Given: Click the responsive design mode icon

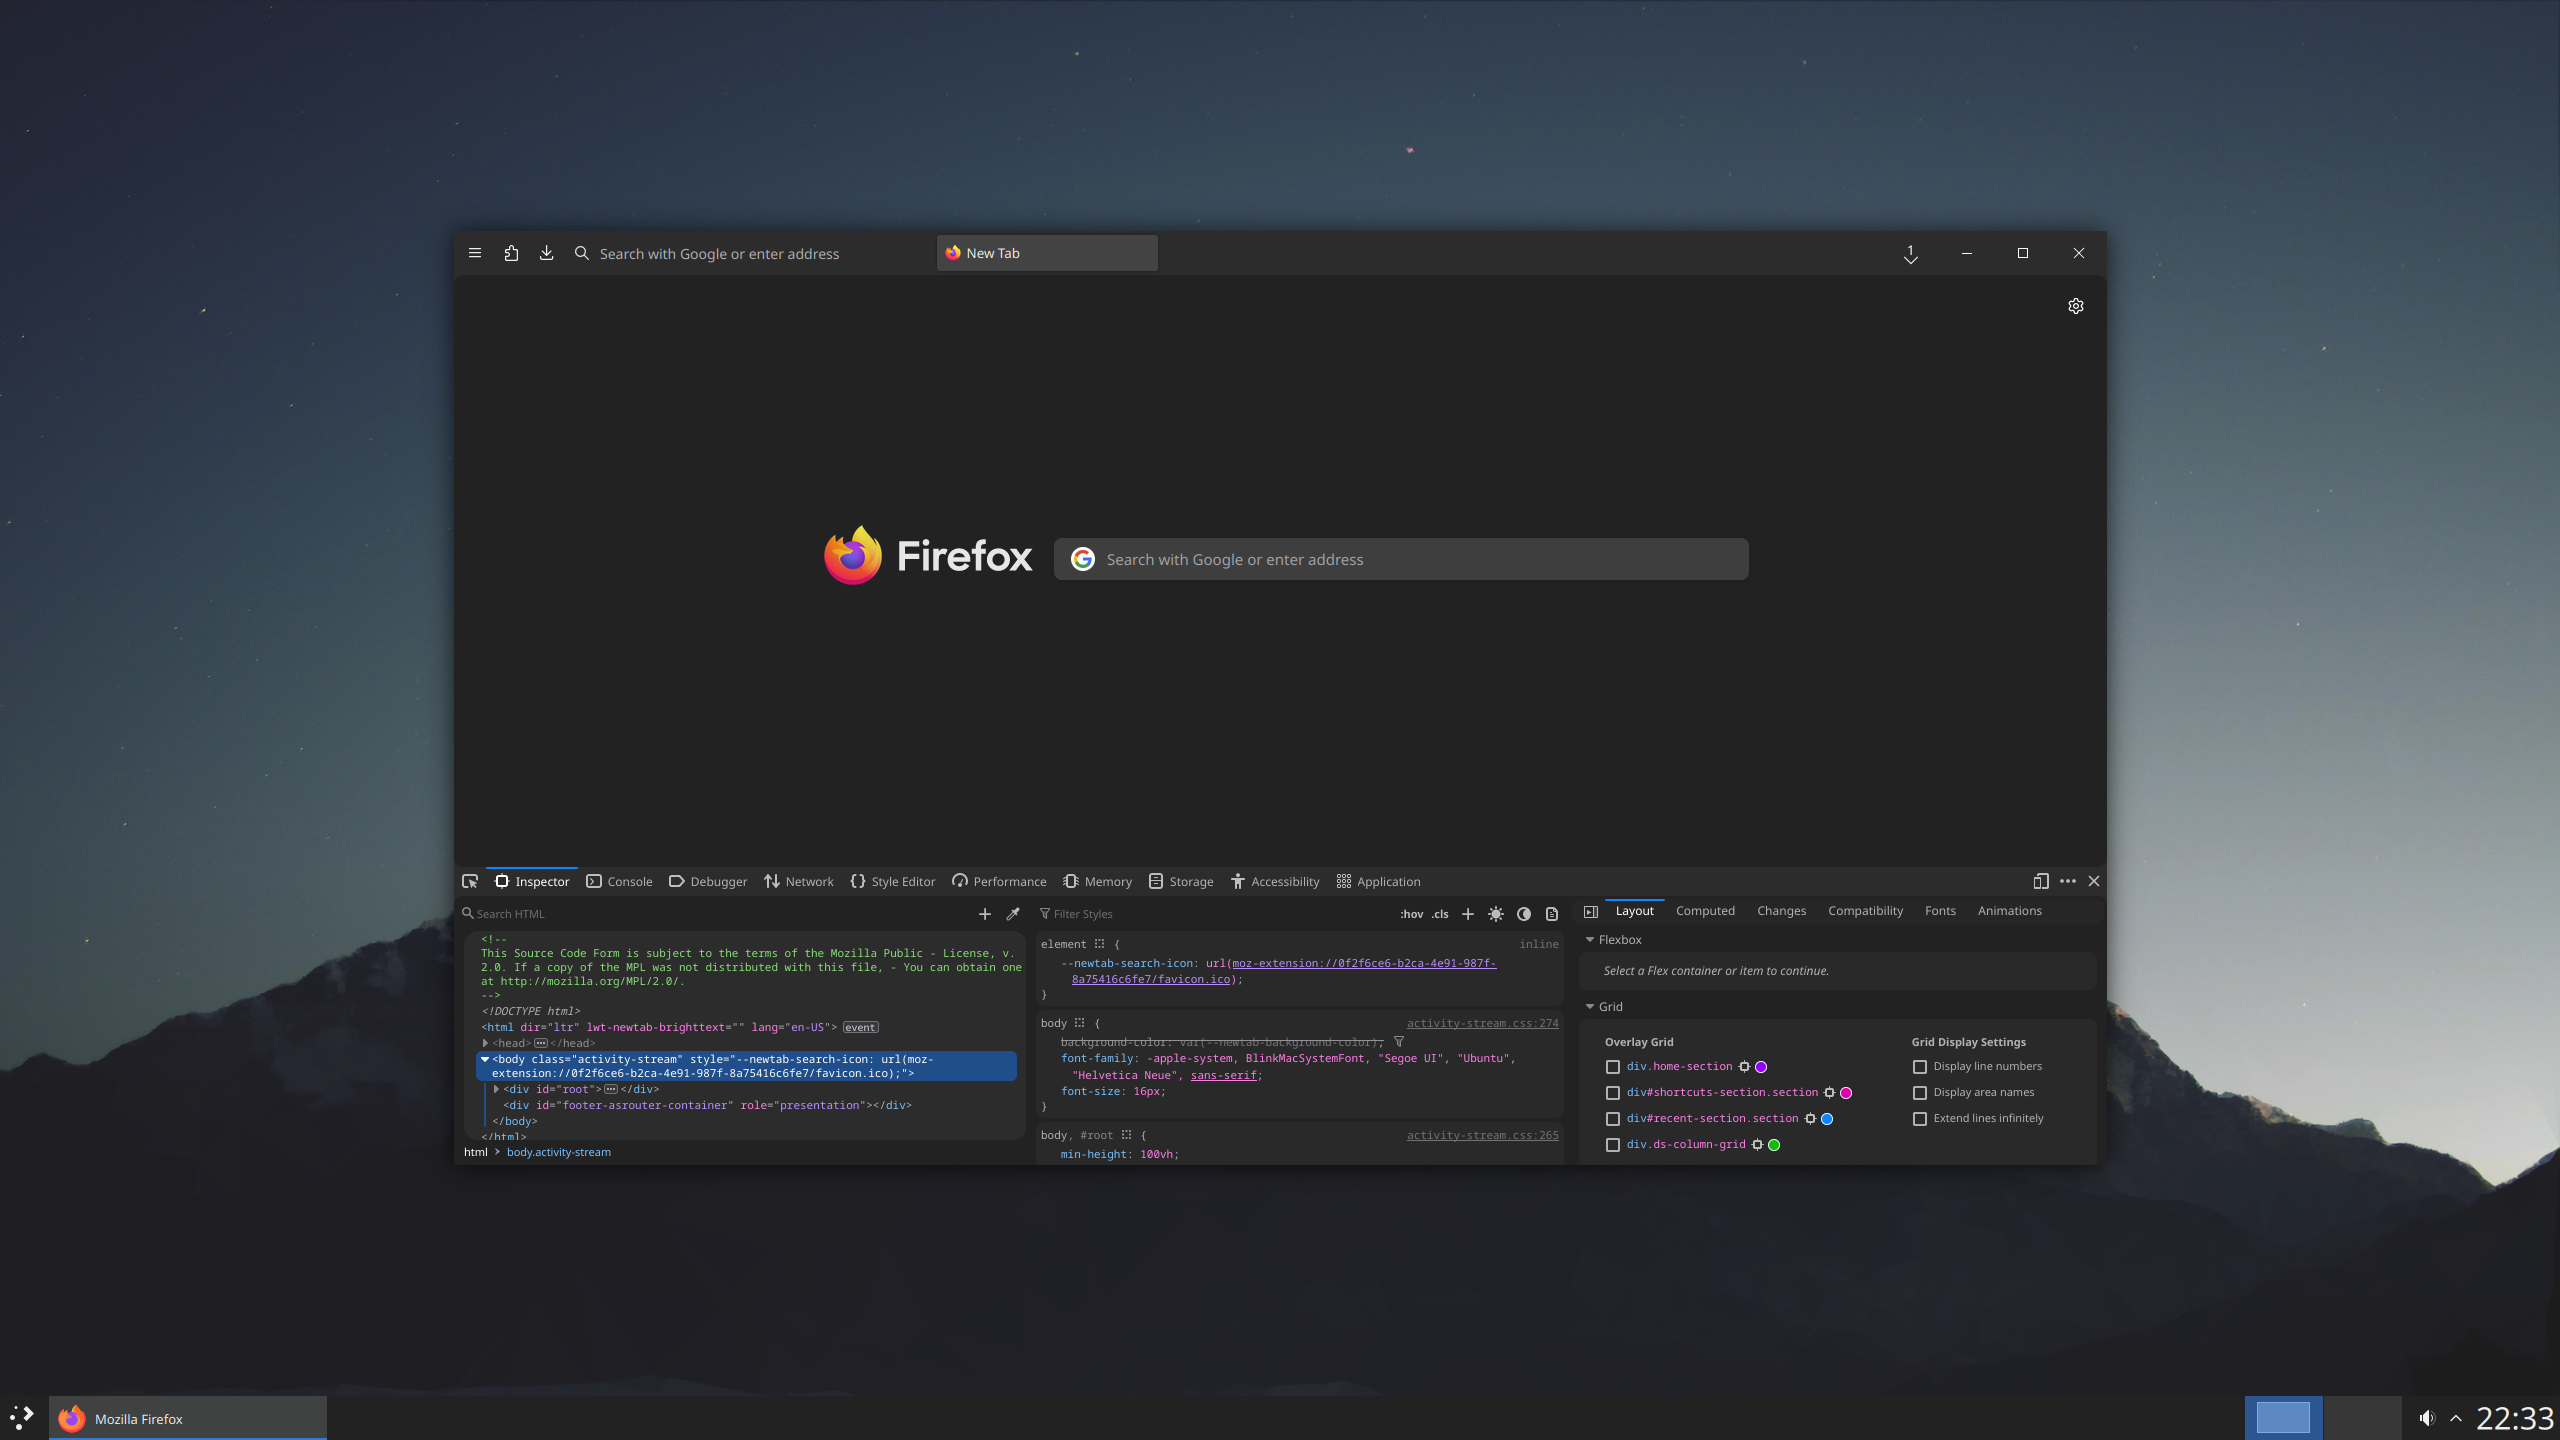Looking at the screenshot, I should tap(2039, 881).
